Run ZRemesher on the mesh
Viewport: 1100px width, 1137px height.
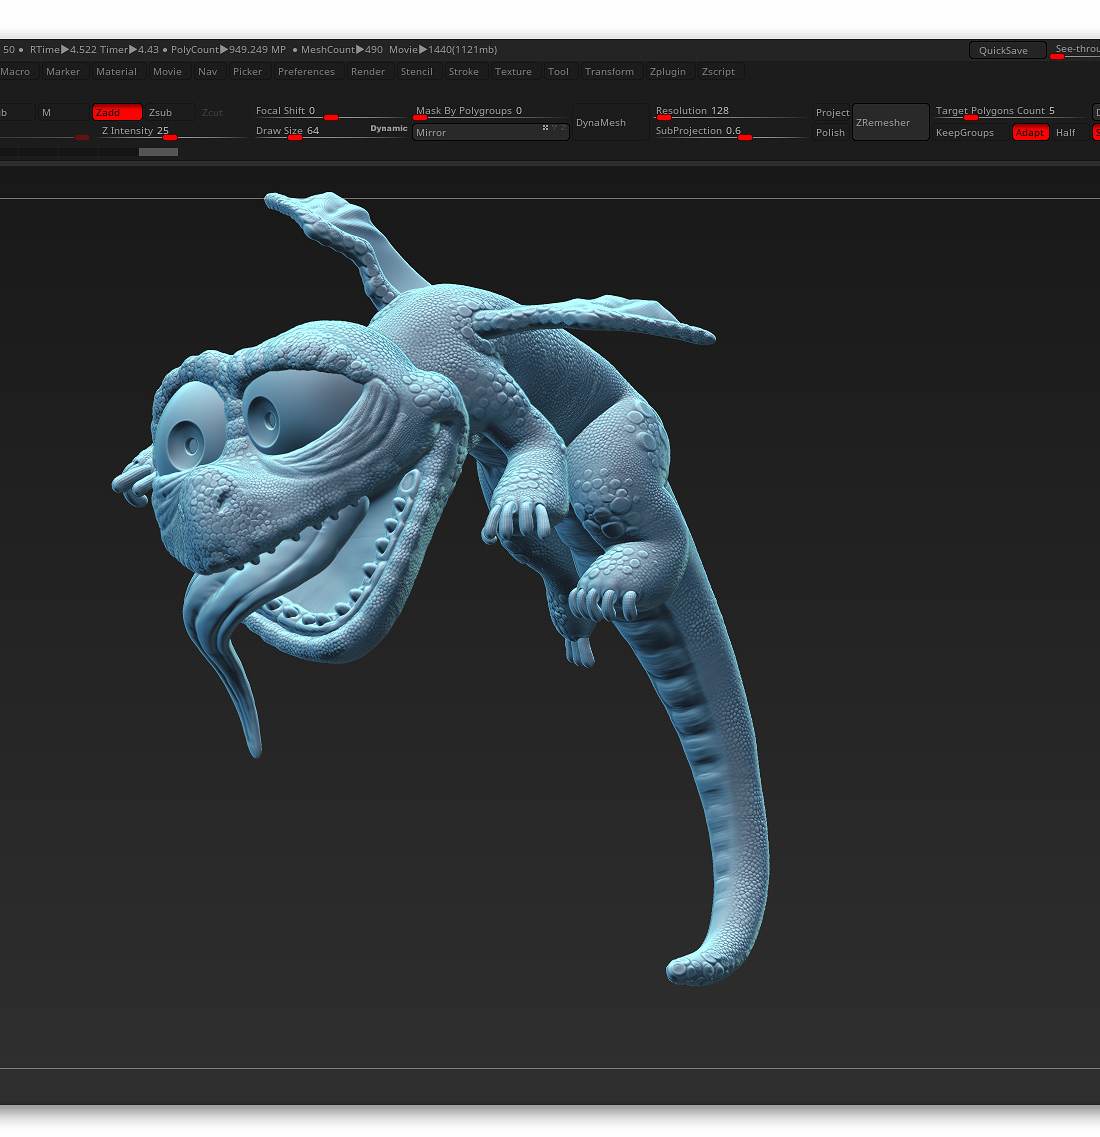pyautogui.click(x=890, y=122)
